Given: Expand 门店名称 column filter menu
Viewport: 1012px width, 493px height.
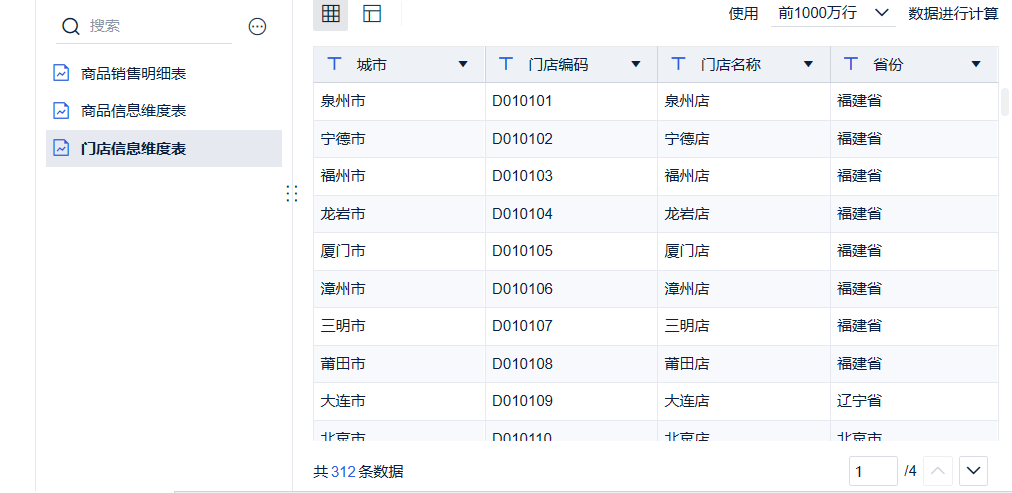Looking at the screenshot, I should [x=808, y=64].
